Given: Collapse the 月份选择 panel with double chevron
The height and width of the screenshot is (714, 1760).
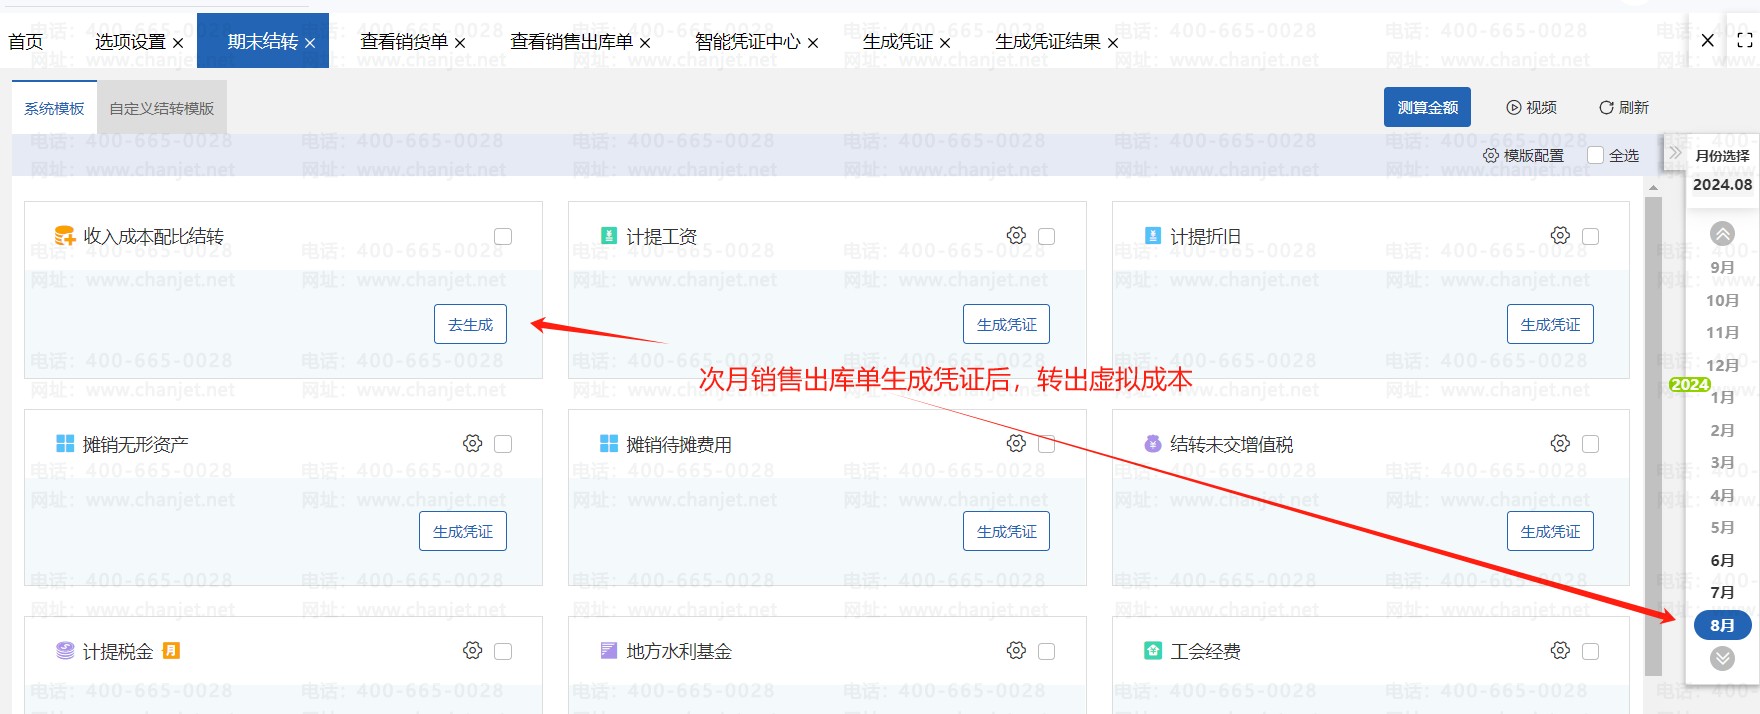Looking at the screenshot, I should click(1675, 154).
